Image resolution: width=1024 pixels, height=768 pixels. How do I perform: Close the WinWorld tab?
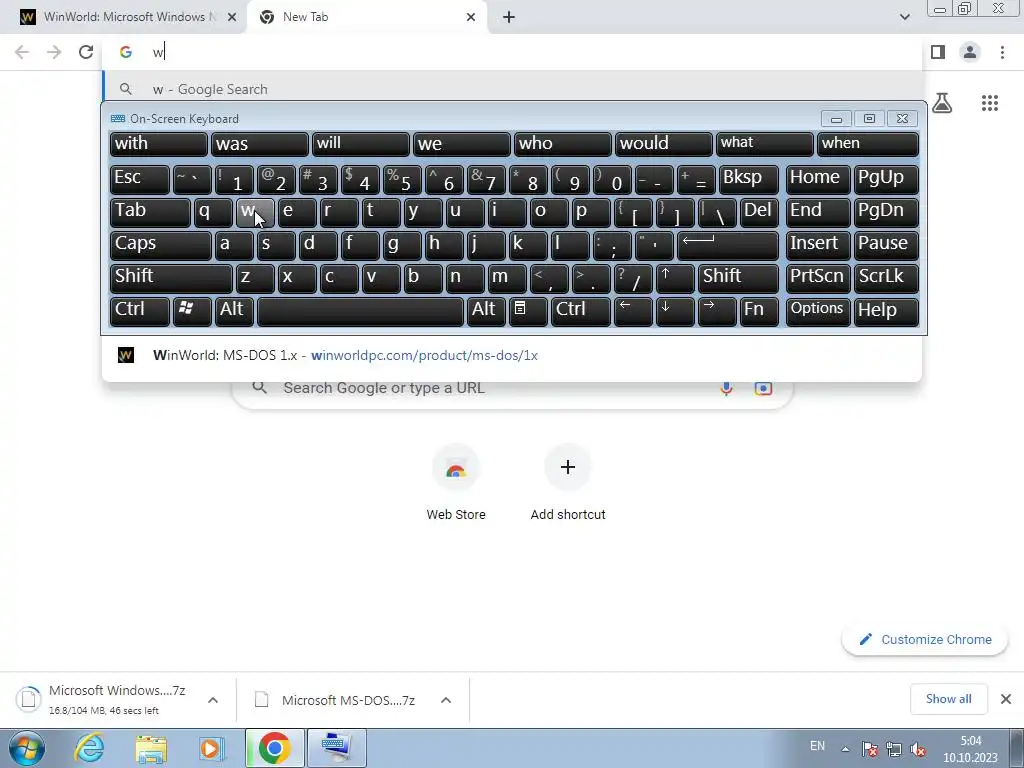(232, 17)
